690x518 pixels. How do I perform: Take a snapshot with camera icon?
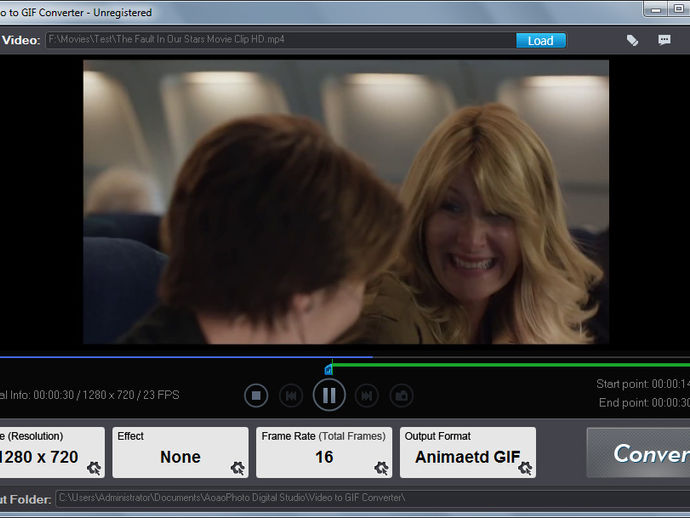[x=401, y=396]
